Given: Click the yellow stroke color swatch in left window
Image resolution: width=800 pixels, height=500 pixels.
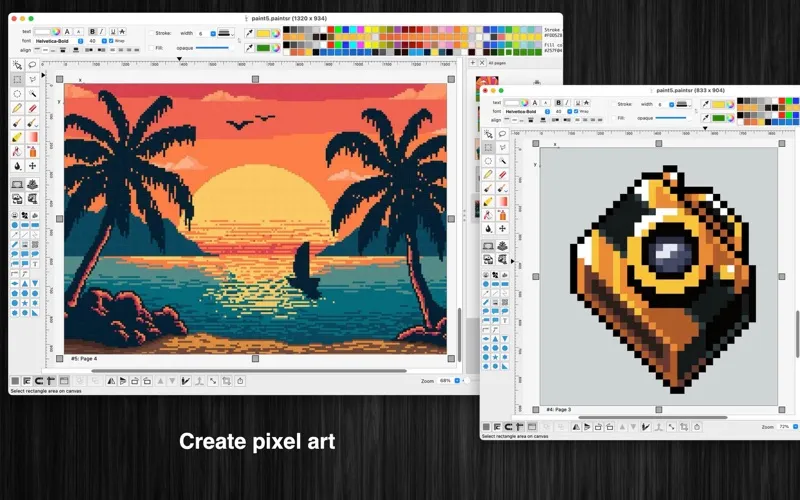Looking at the screenshot, I should click(x=263, y=34).
